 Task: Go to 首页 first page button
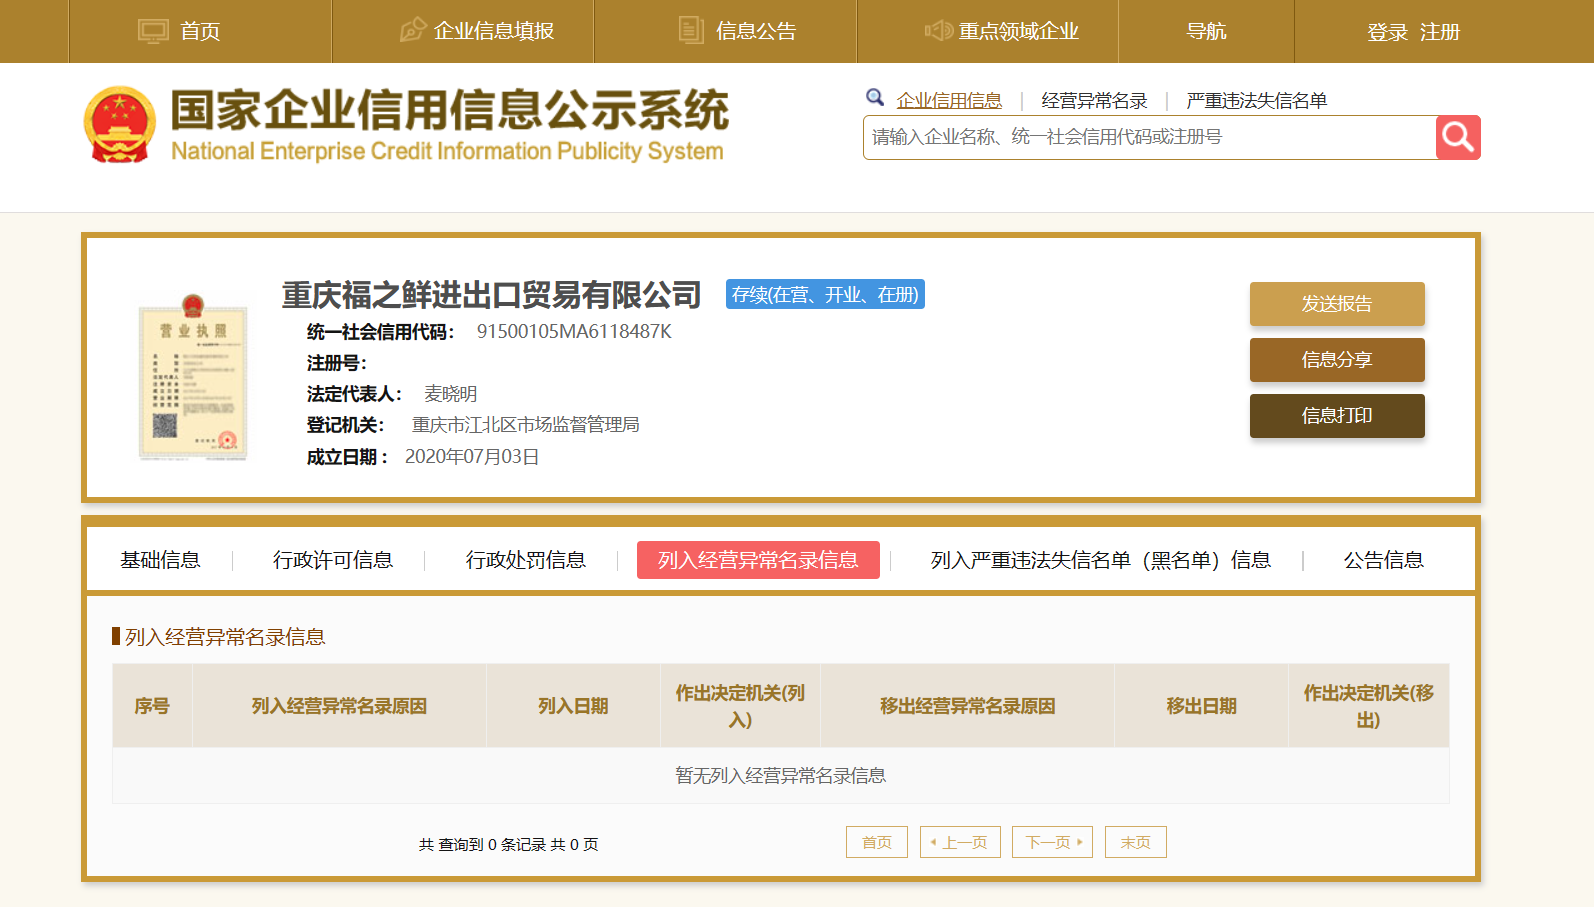(x=877, y=842)
